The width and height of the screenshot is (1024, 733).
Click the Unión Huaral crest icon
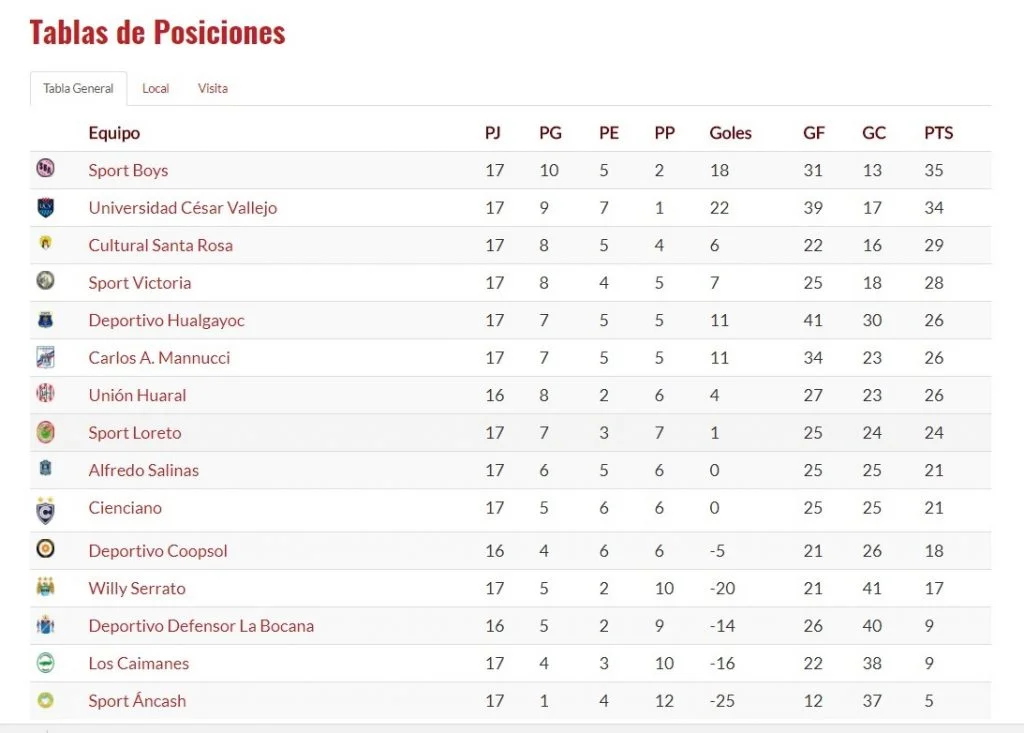click(45, 394)
